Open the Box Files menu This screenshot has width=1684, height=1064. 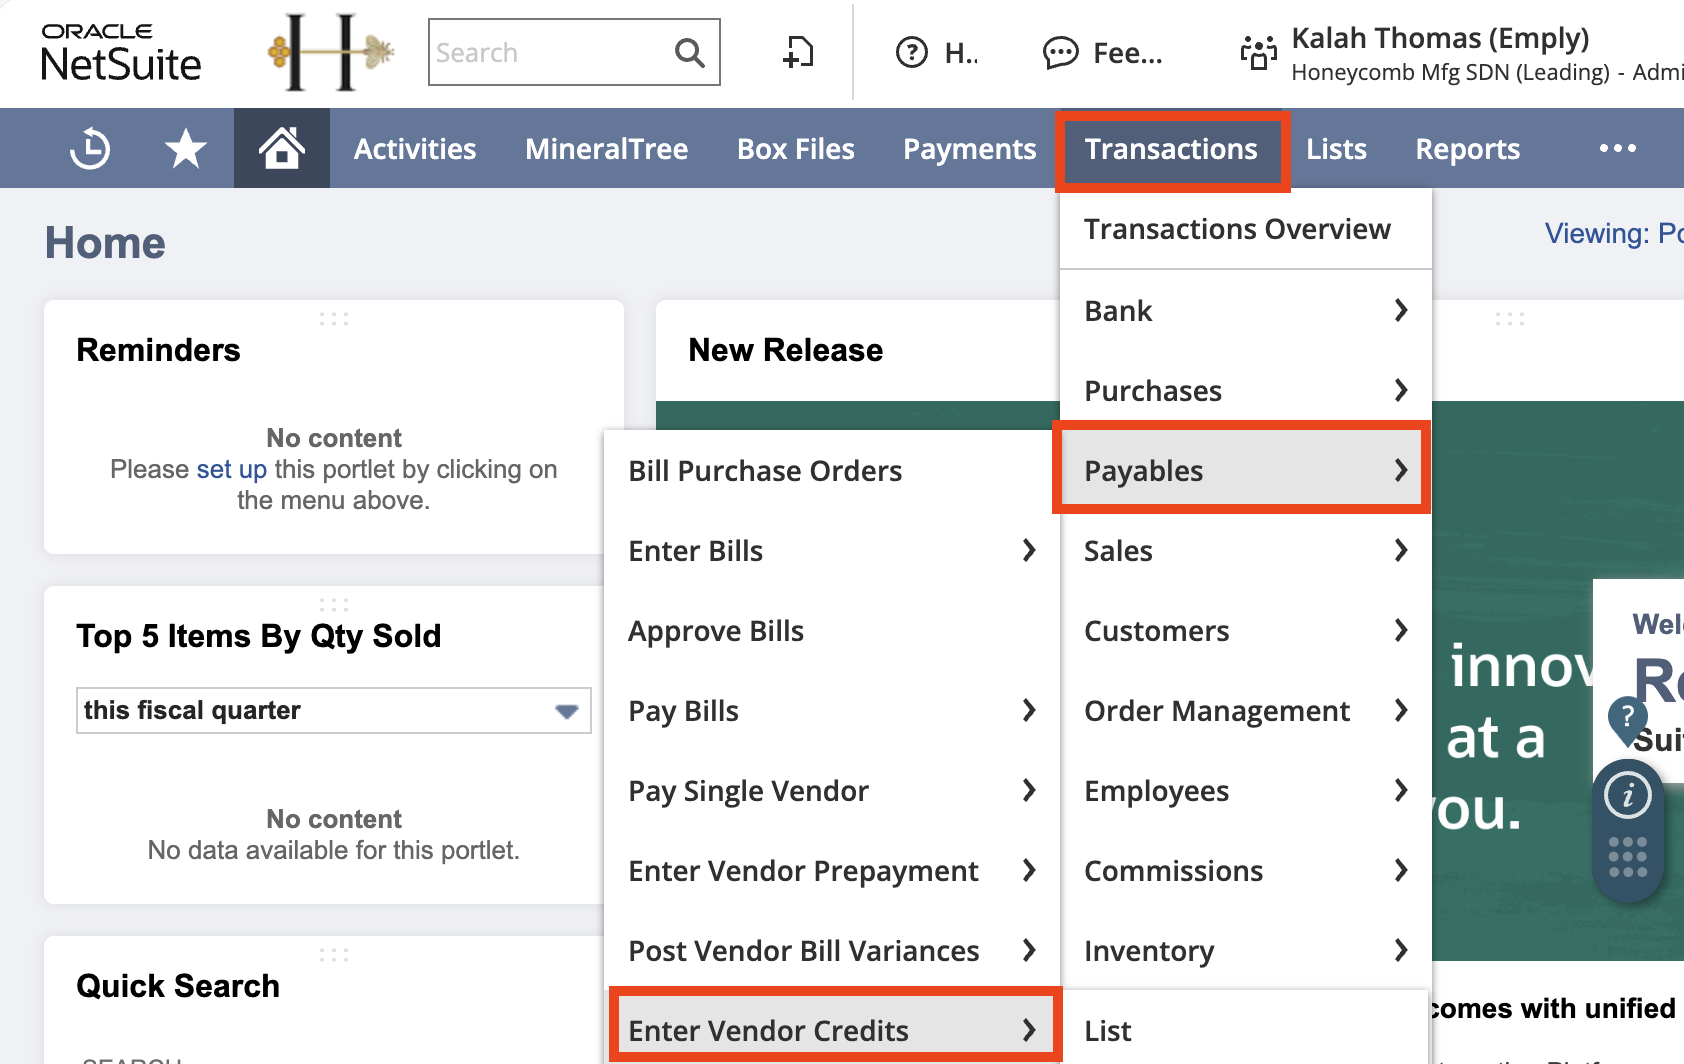pyautogui.click(x=796, y=148)
